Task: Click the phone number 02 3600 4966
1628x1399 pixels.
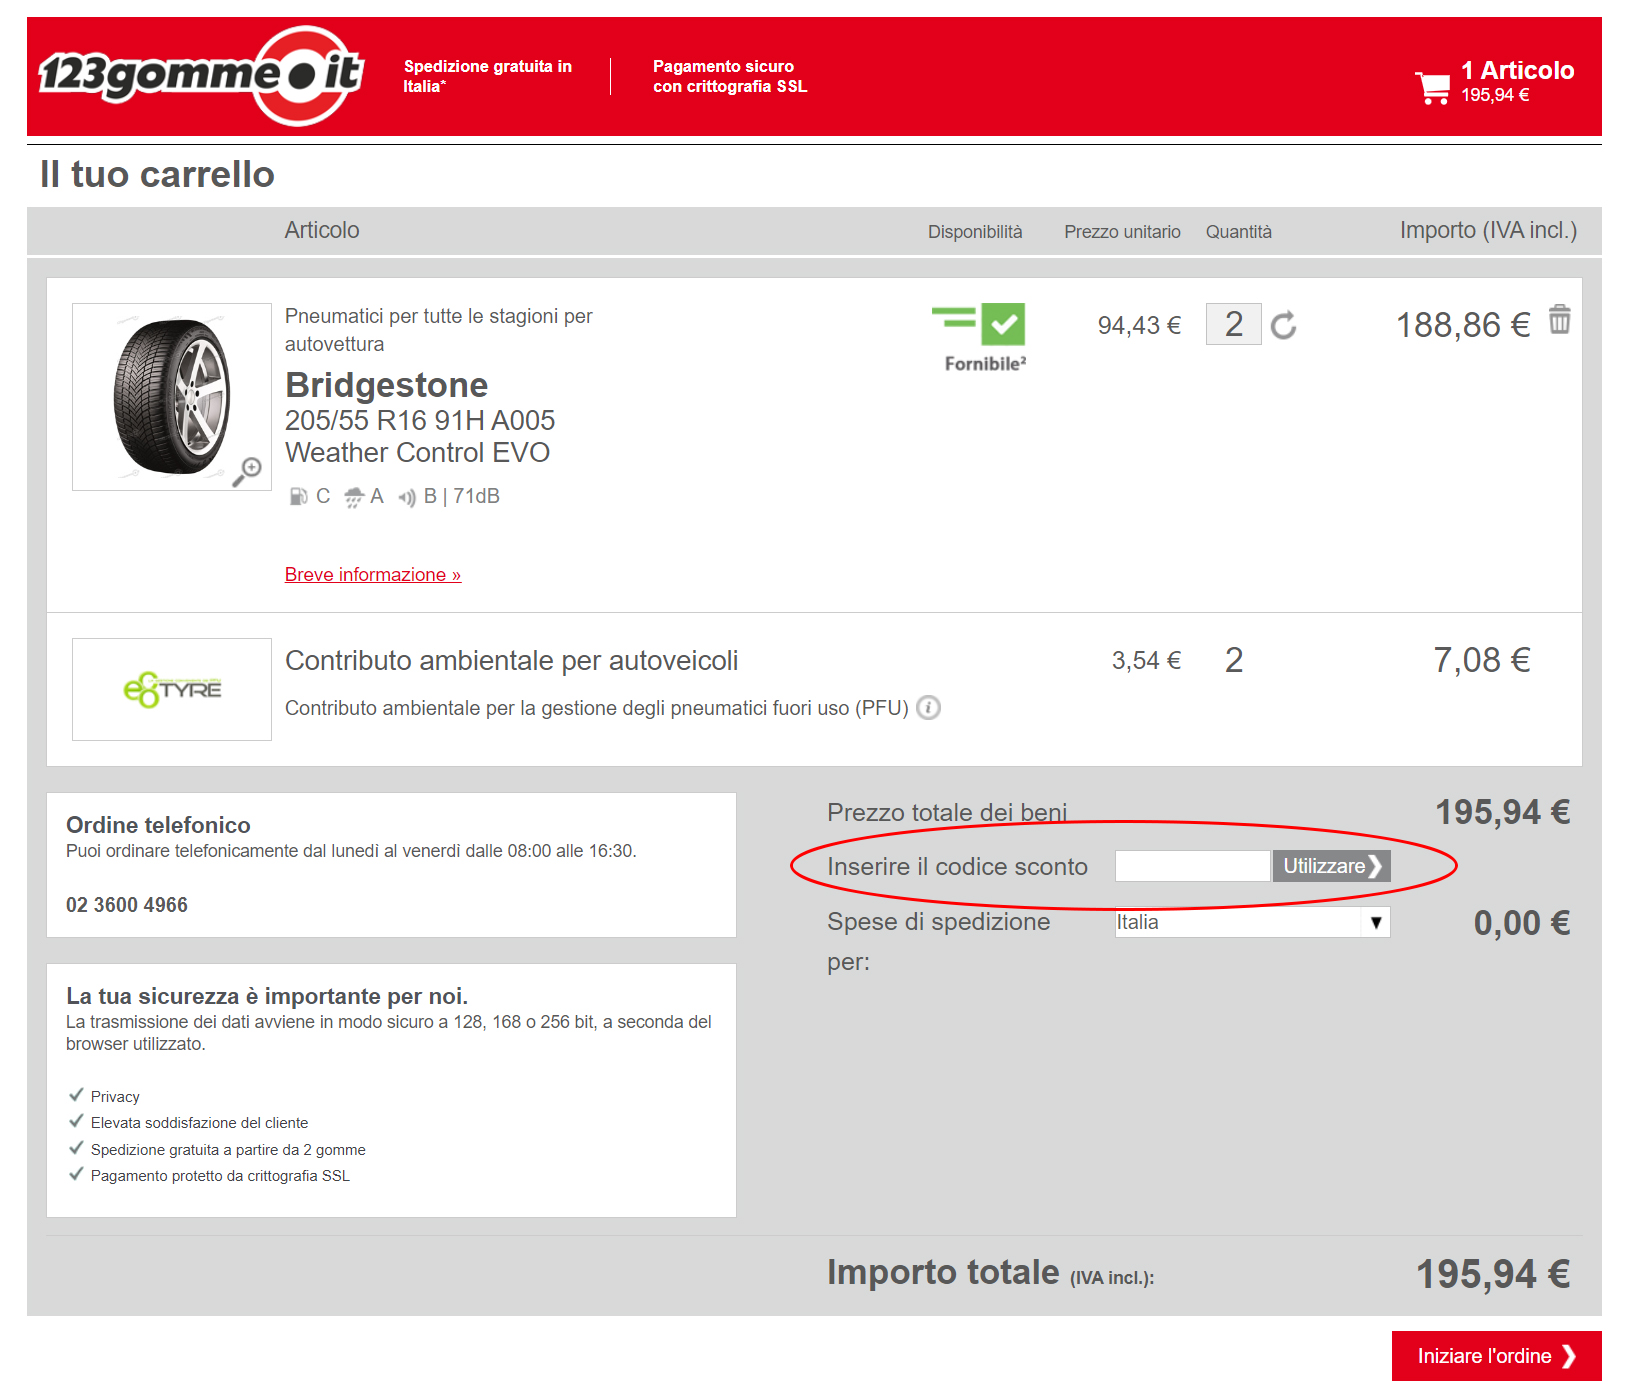Action: tap(127, 905)
